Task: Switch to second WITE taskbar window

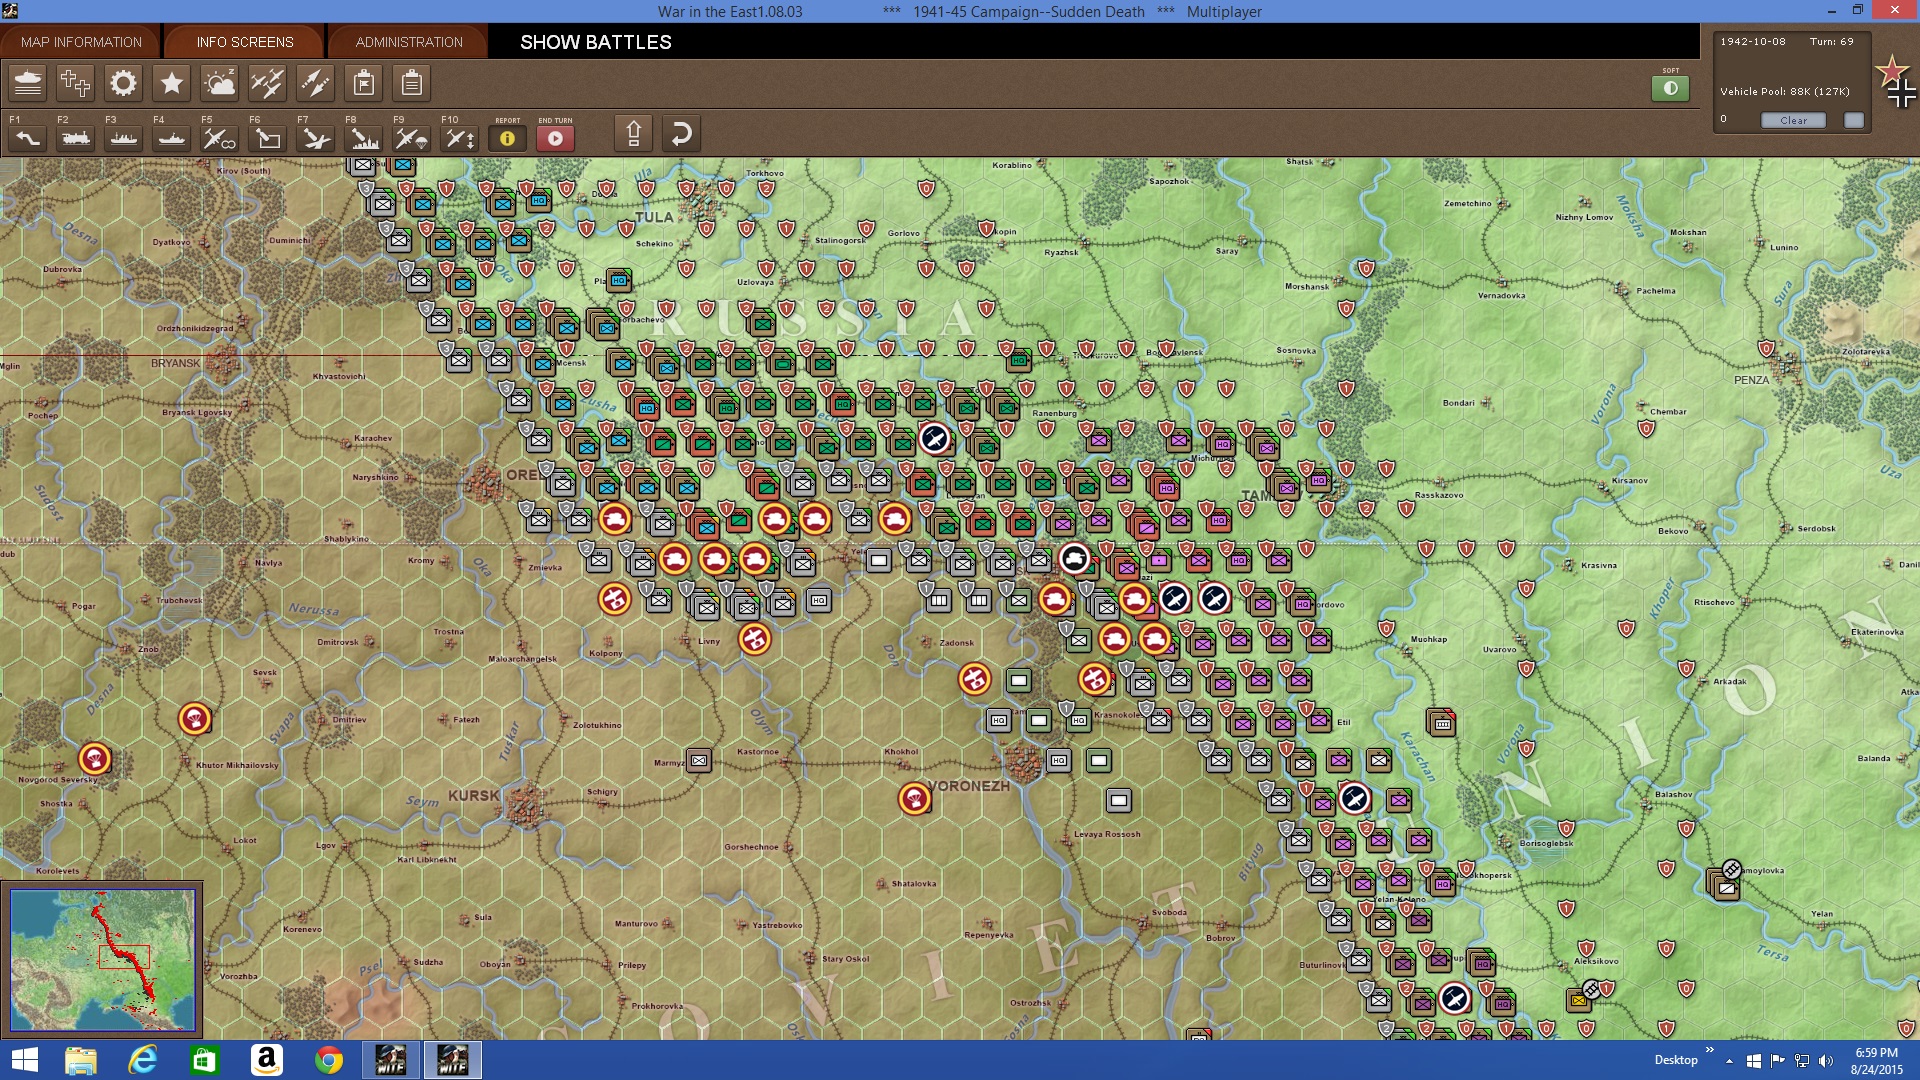Action: [x=453, y=1060]
